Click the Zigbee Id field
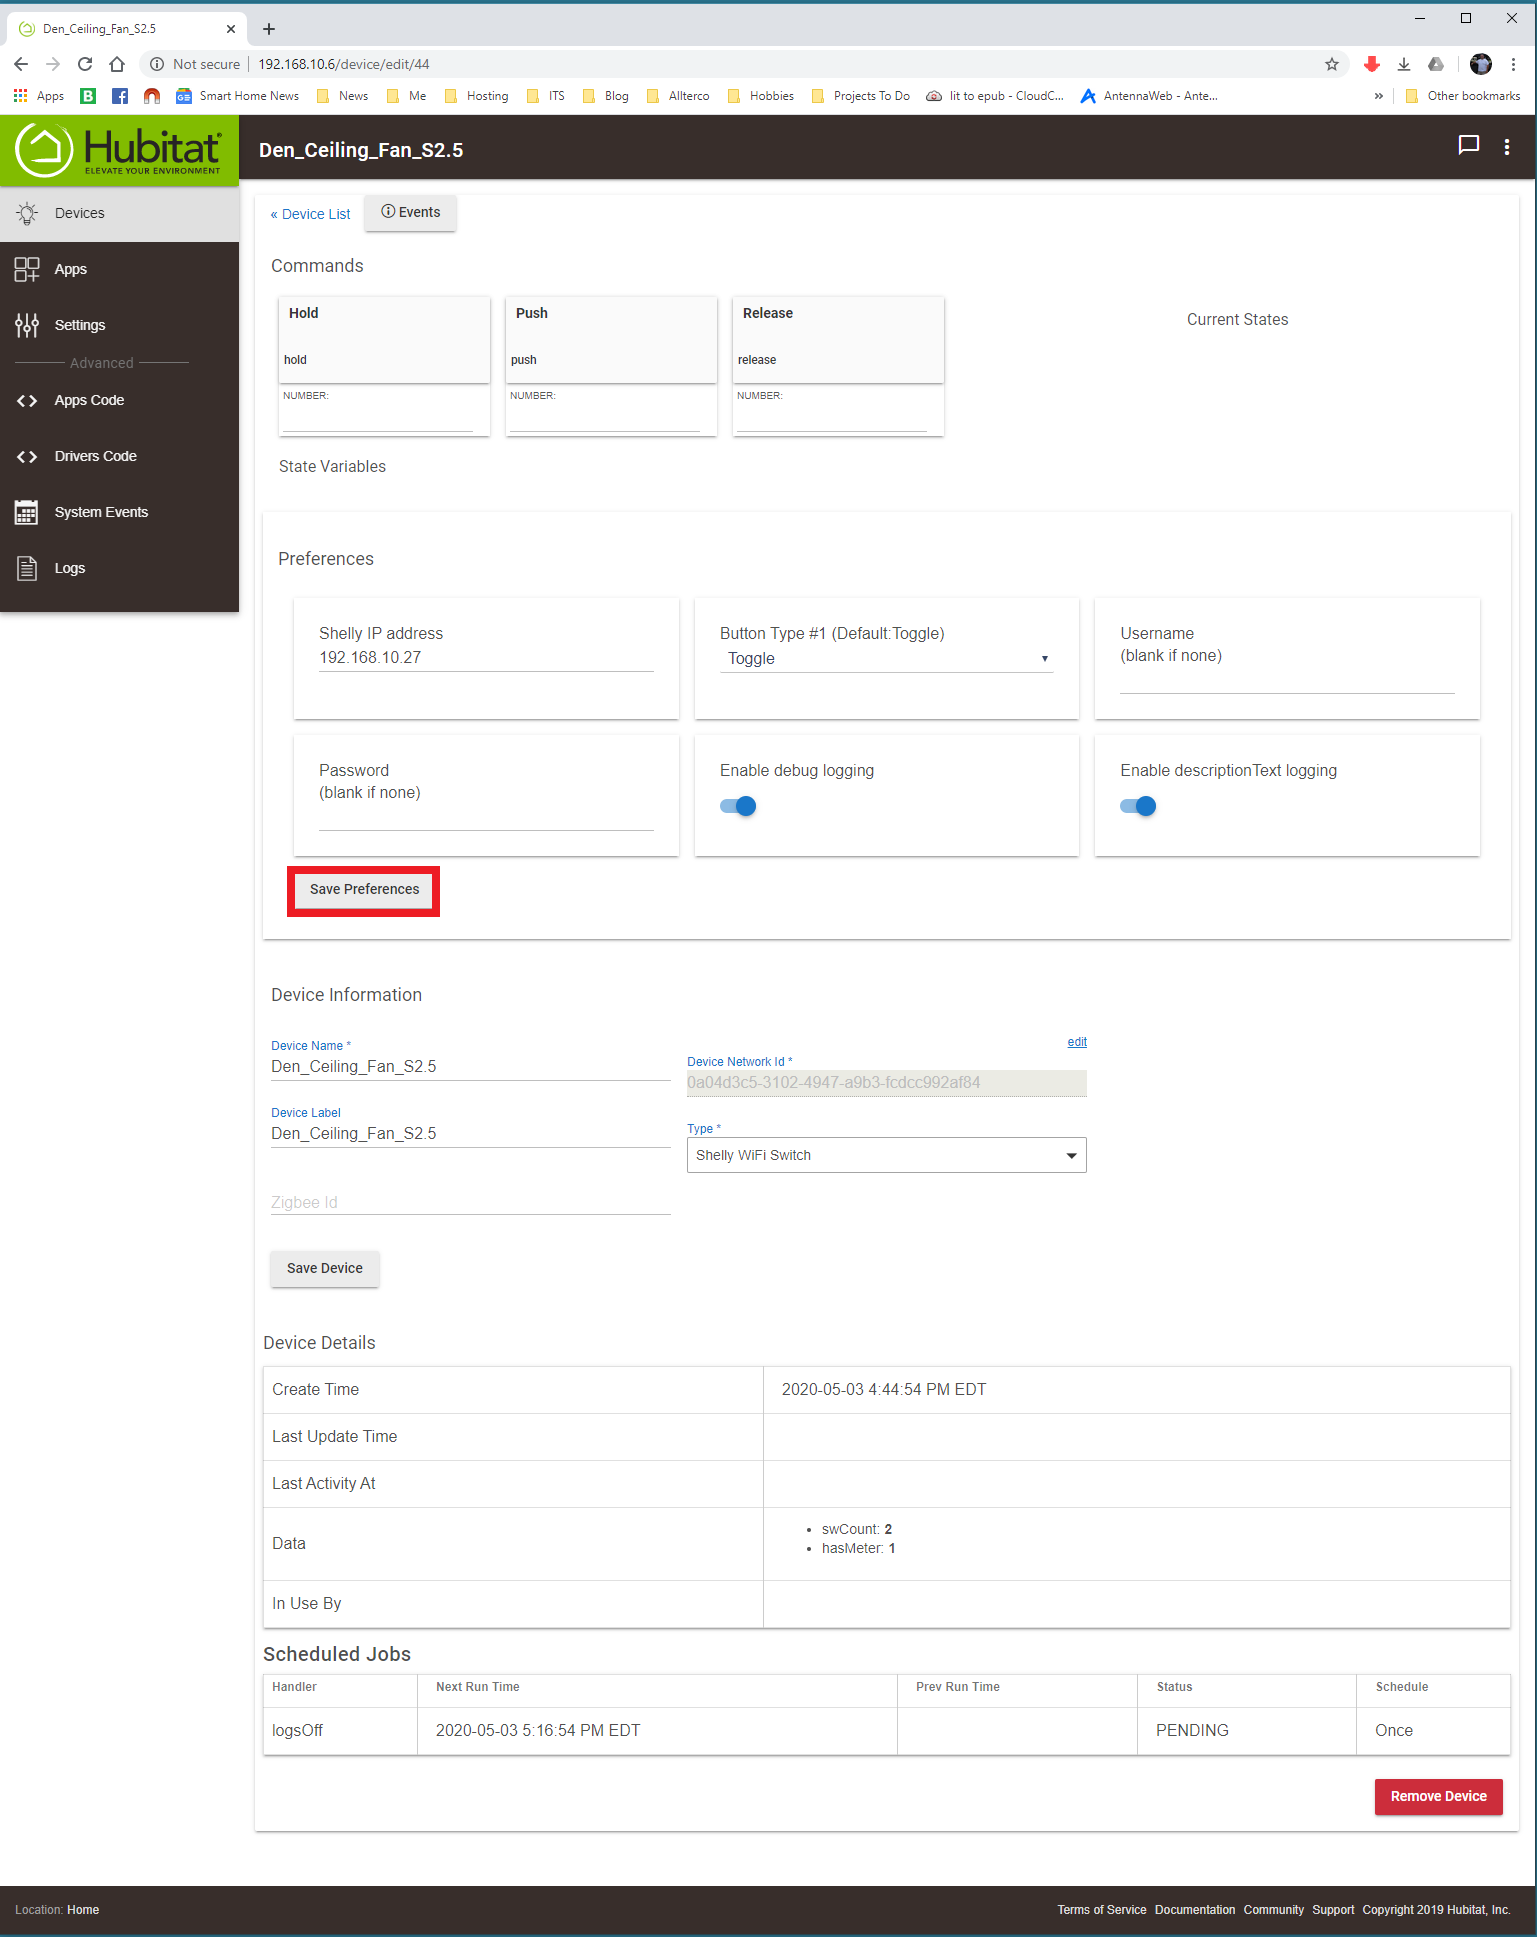This screenshot has height=1937, width=1537. click(x=470, y=1202)
